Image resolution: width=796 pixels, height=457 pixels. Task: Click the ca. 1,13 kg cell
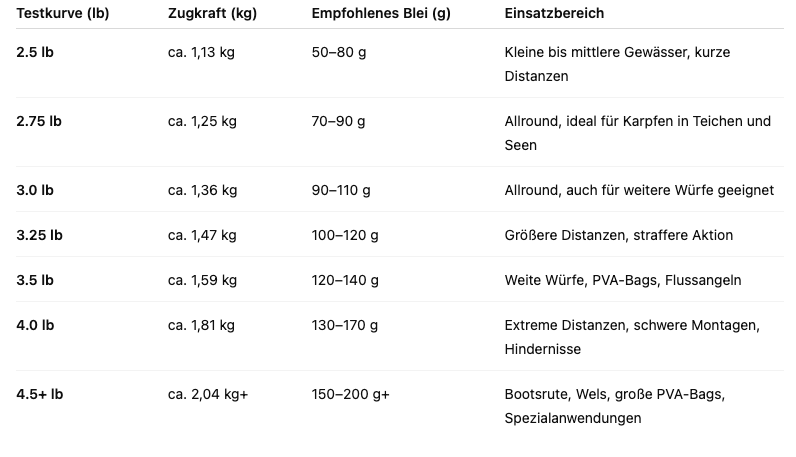201,52
